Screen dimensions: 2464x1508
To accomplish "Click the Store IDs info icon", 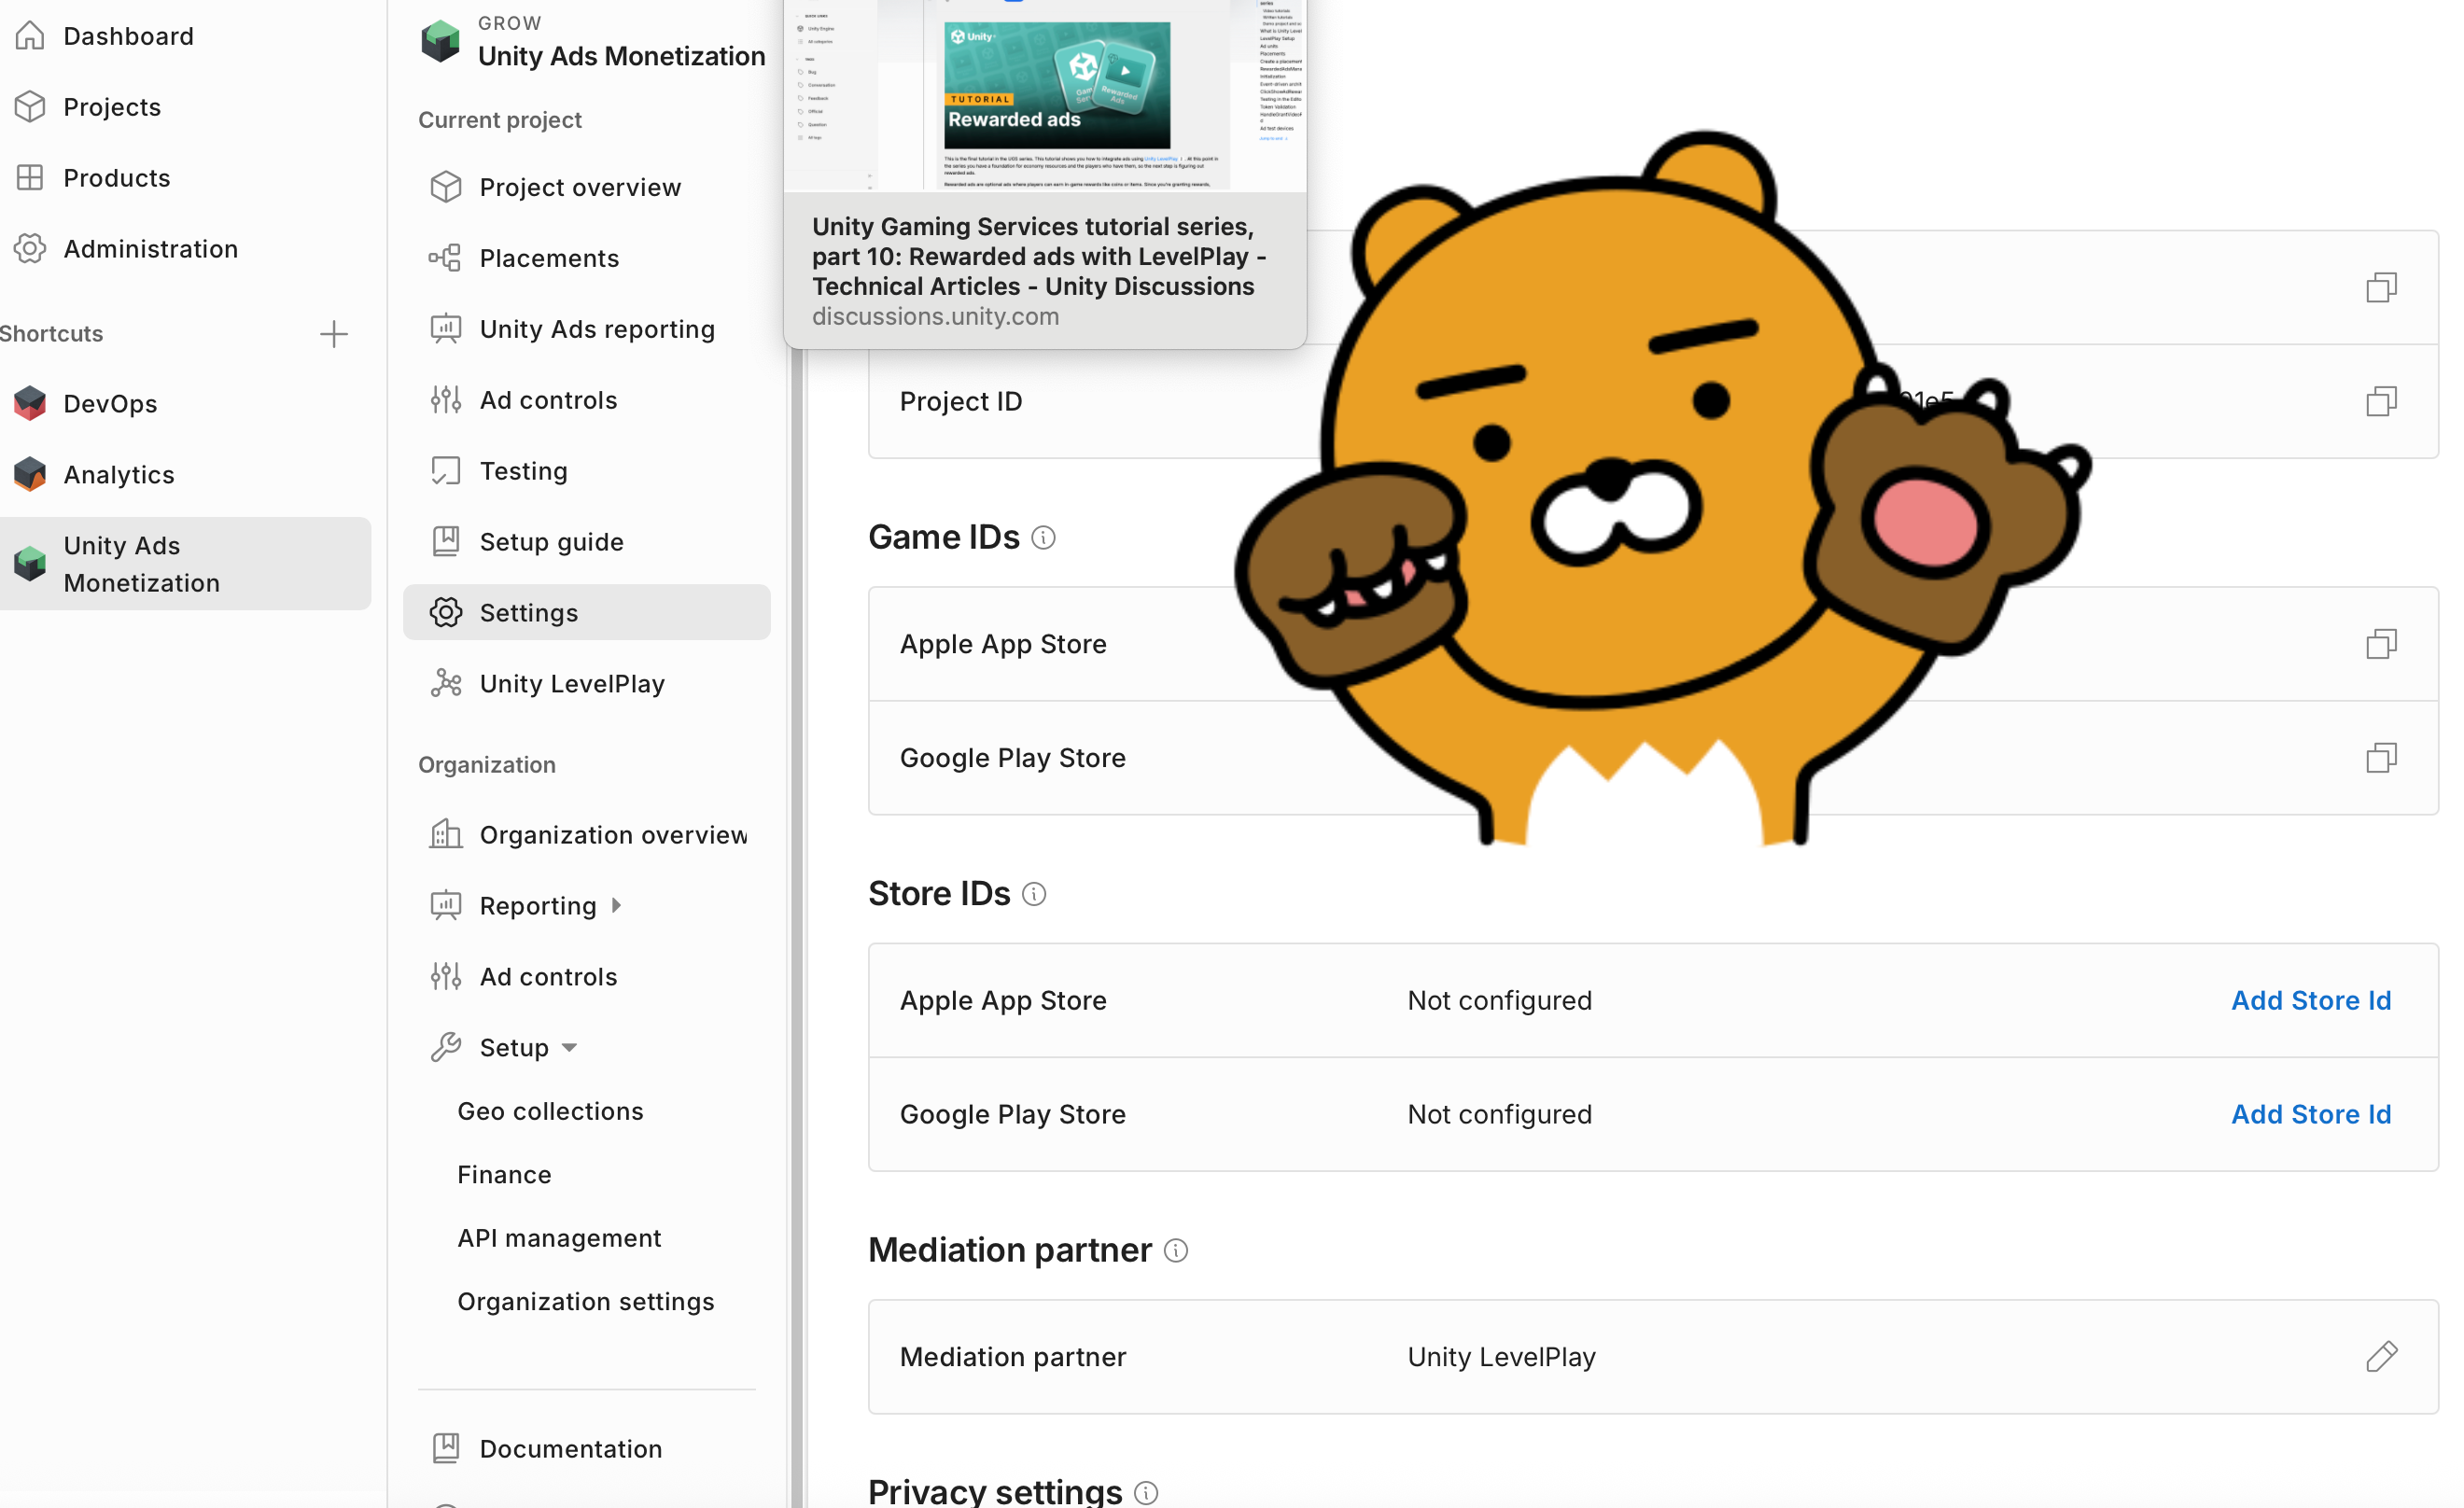I will 1034,894.
